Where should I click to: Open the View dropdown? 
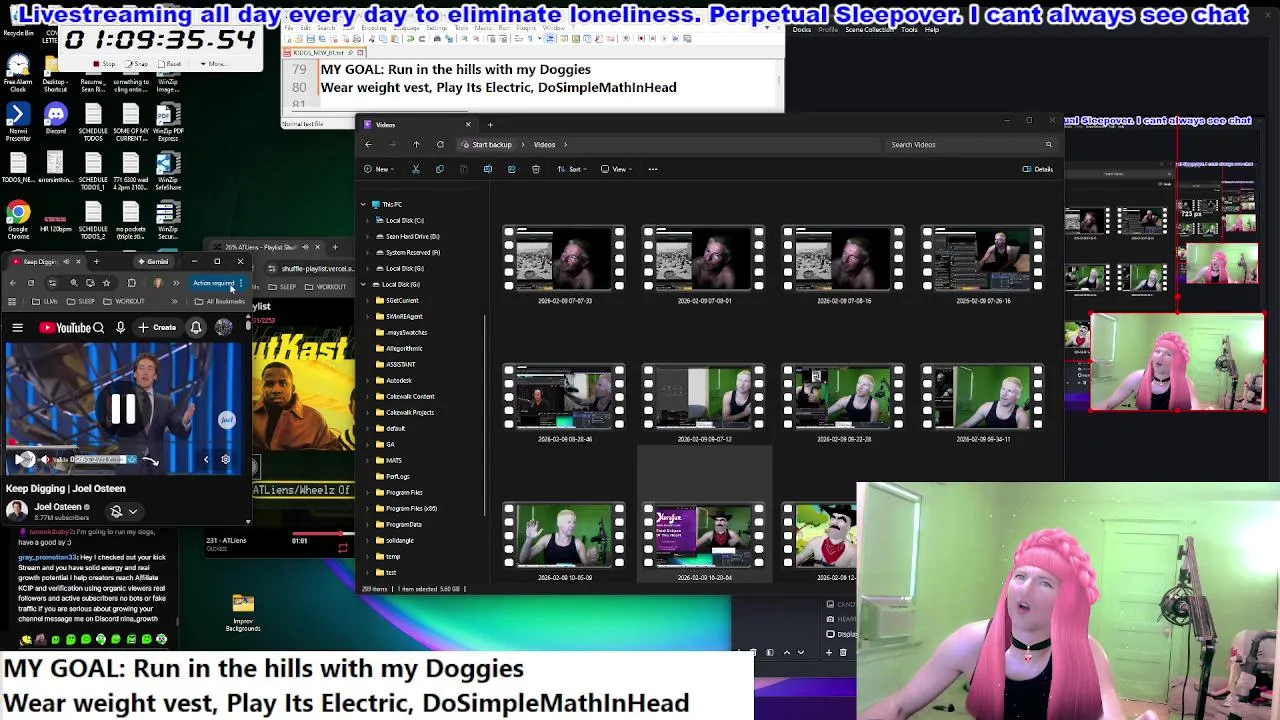pyautogui.click(x=617, y=169)
